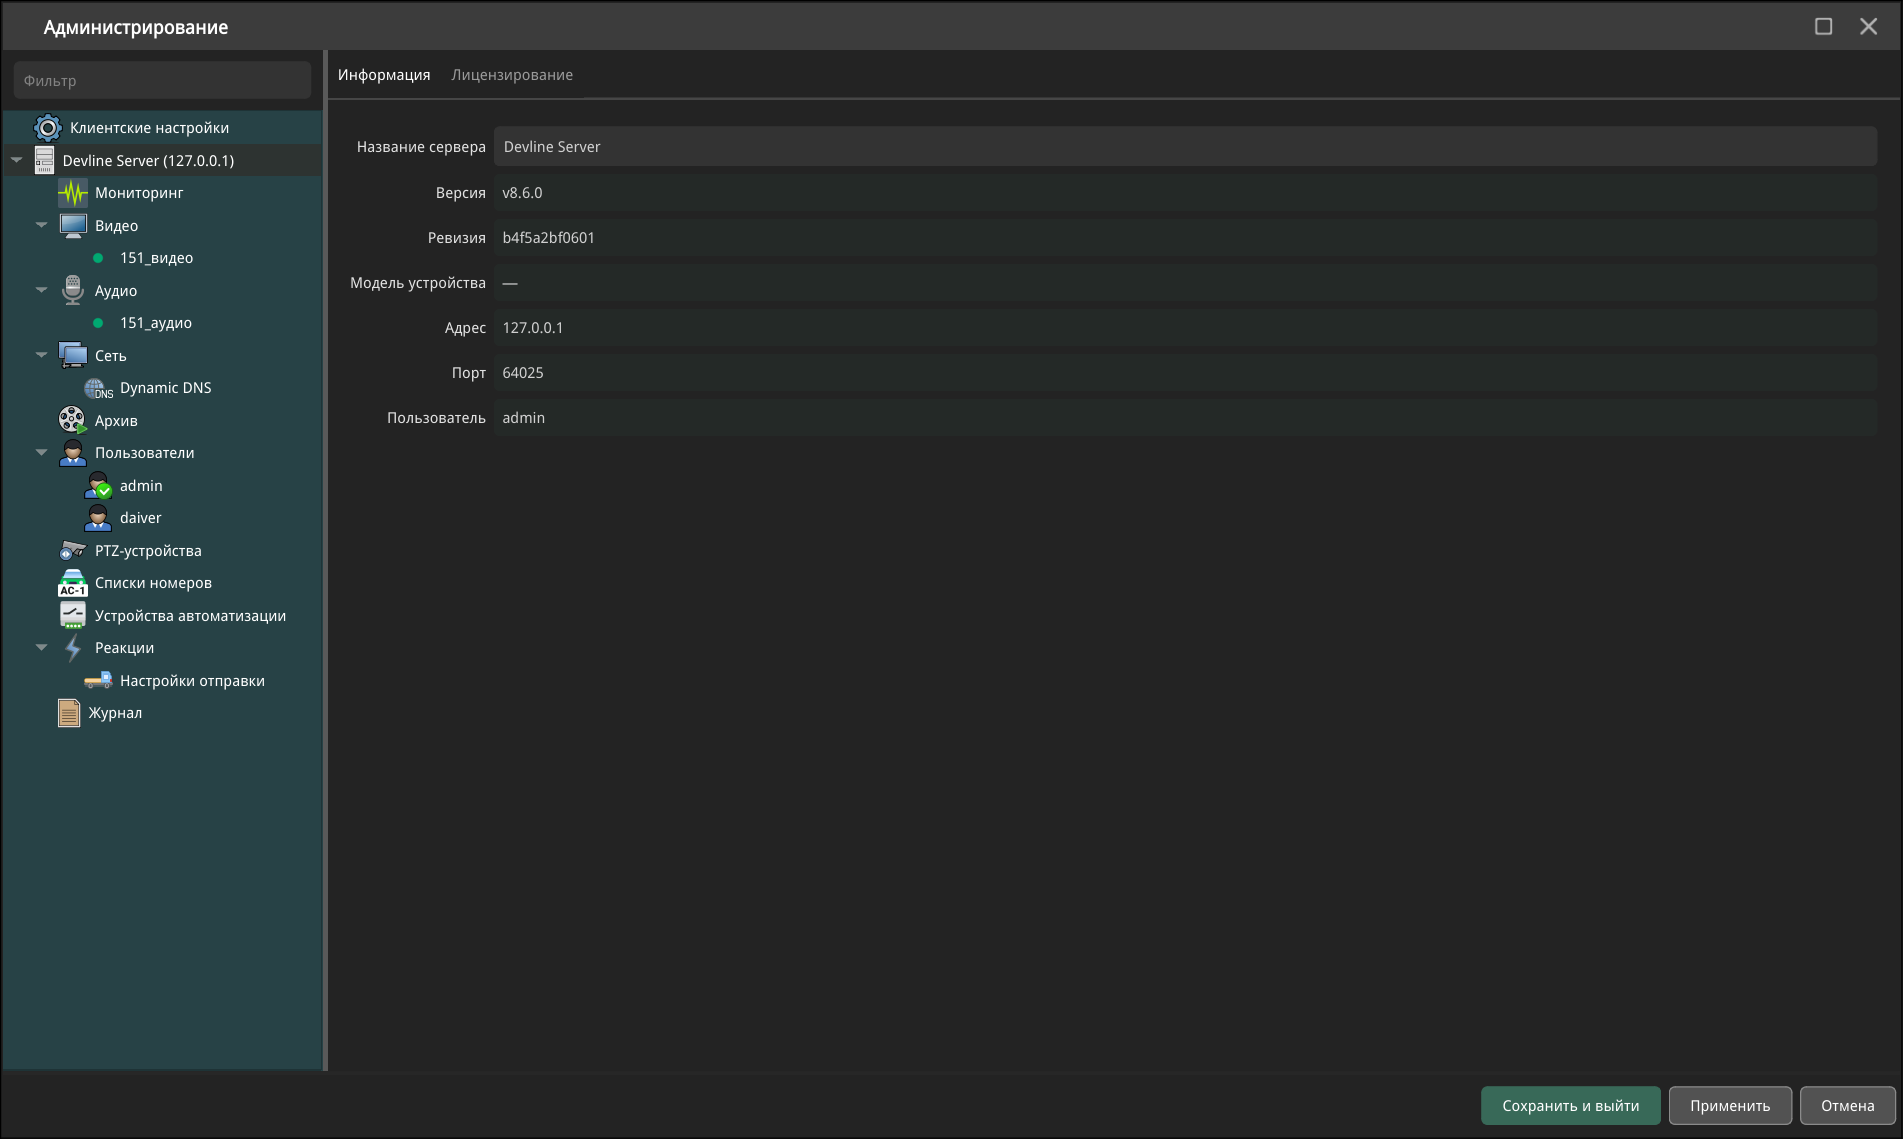Select the daiver user entry
The height and width of the screenshot is (1139, 1903).
pyautogui.click(x=140, y=518)
